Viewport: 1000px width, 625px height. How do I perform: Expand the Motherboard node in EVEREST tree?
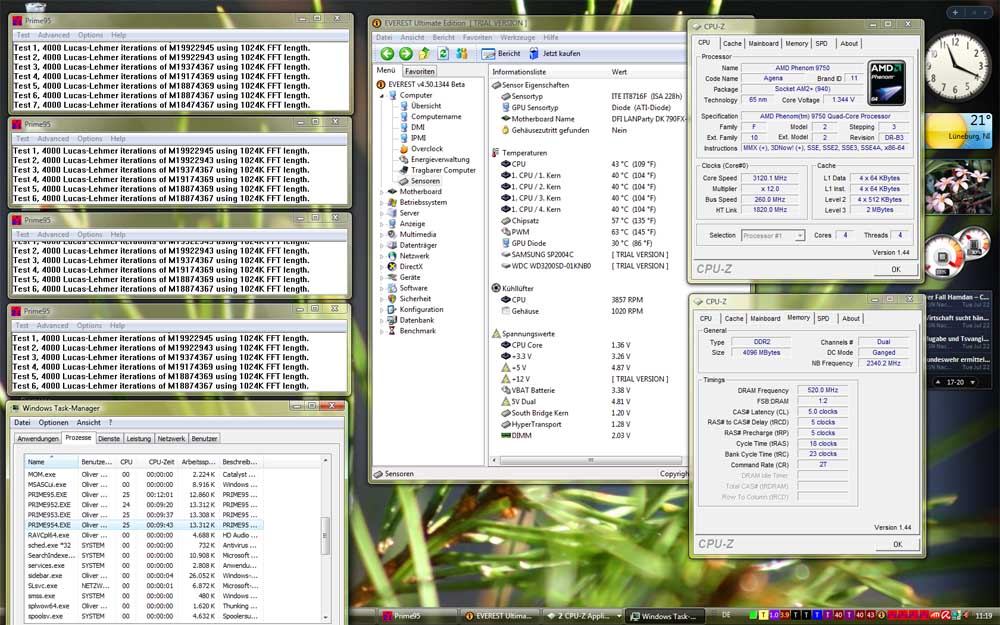tap(382, 192)
